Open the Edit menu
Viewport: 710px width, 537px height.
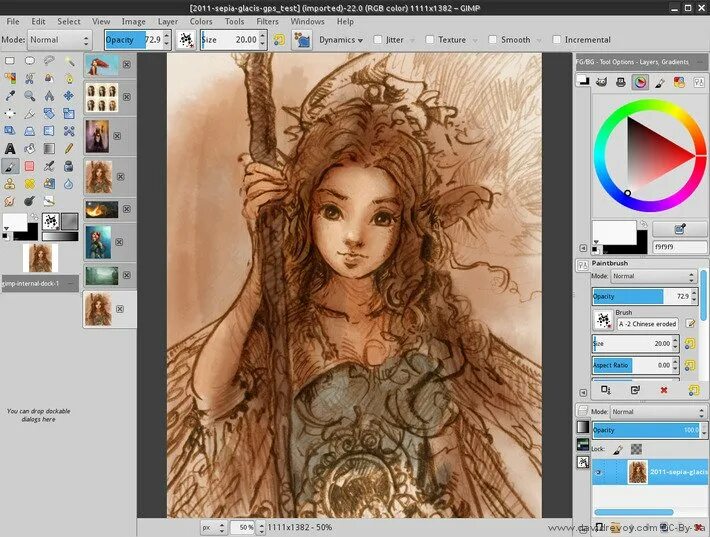pyautogui.click(x=38, y=21)
